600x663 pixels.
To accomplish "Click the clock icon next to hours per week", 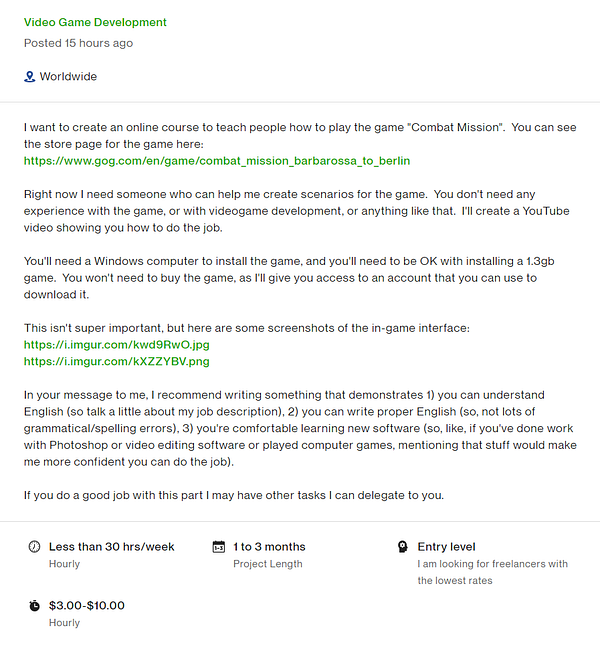I will [x=34, y=547].
